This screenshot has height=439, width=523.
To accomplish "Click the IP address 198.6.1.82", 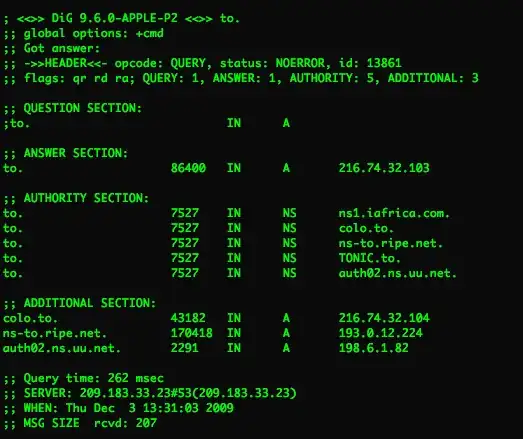I will click(374, 348).
